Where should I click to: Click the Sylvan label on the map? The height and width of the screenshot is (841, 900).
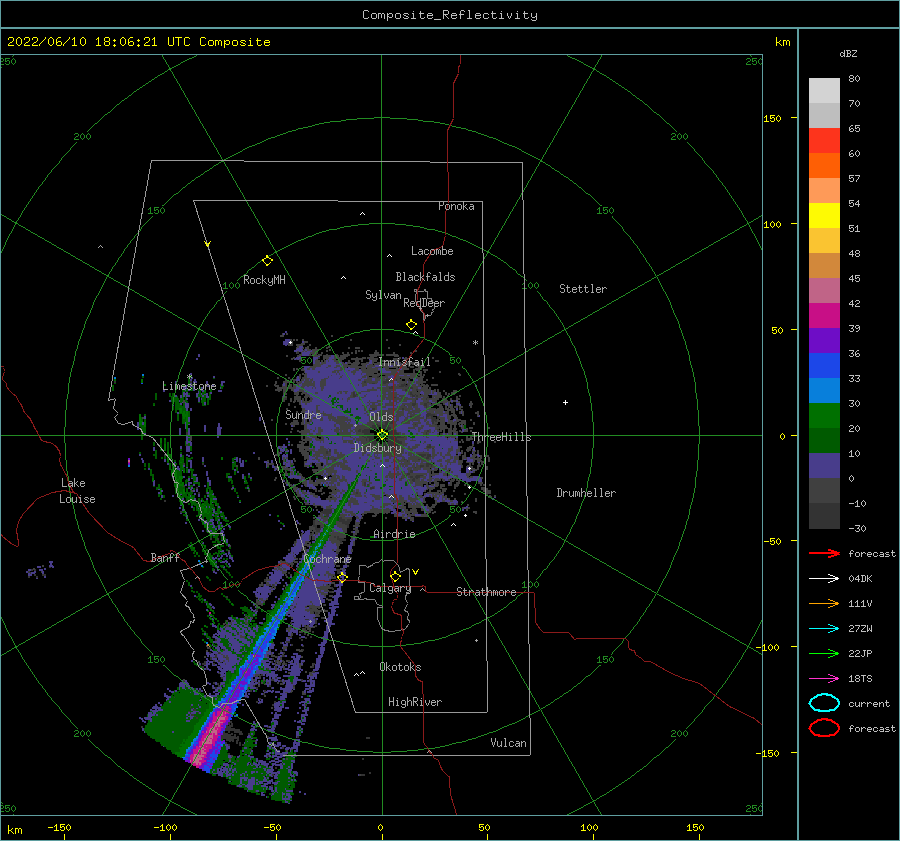(383, 295)
